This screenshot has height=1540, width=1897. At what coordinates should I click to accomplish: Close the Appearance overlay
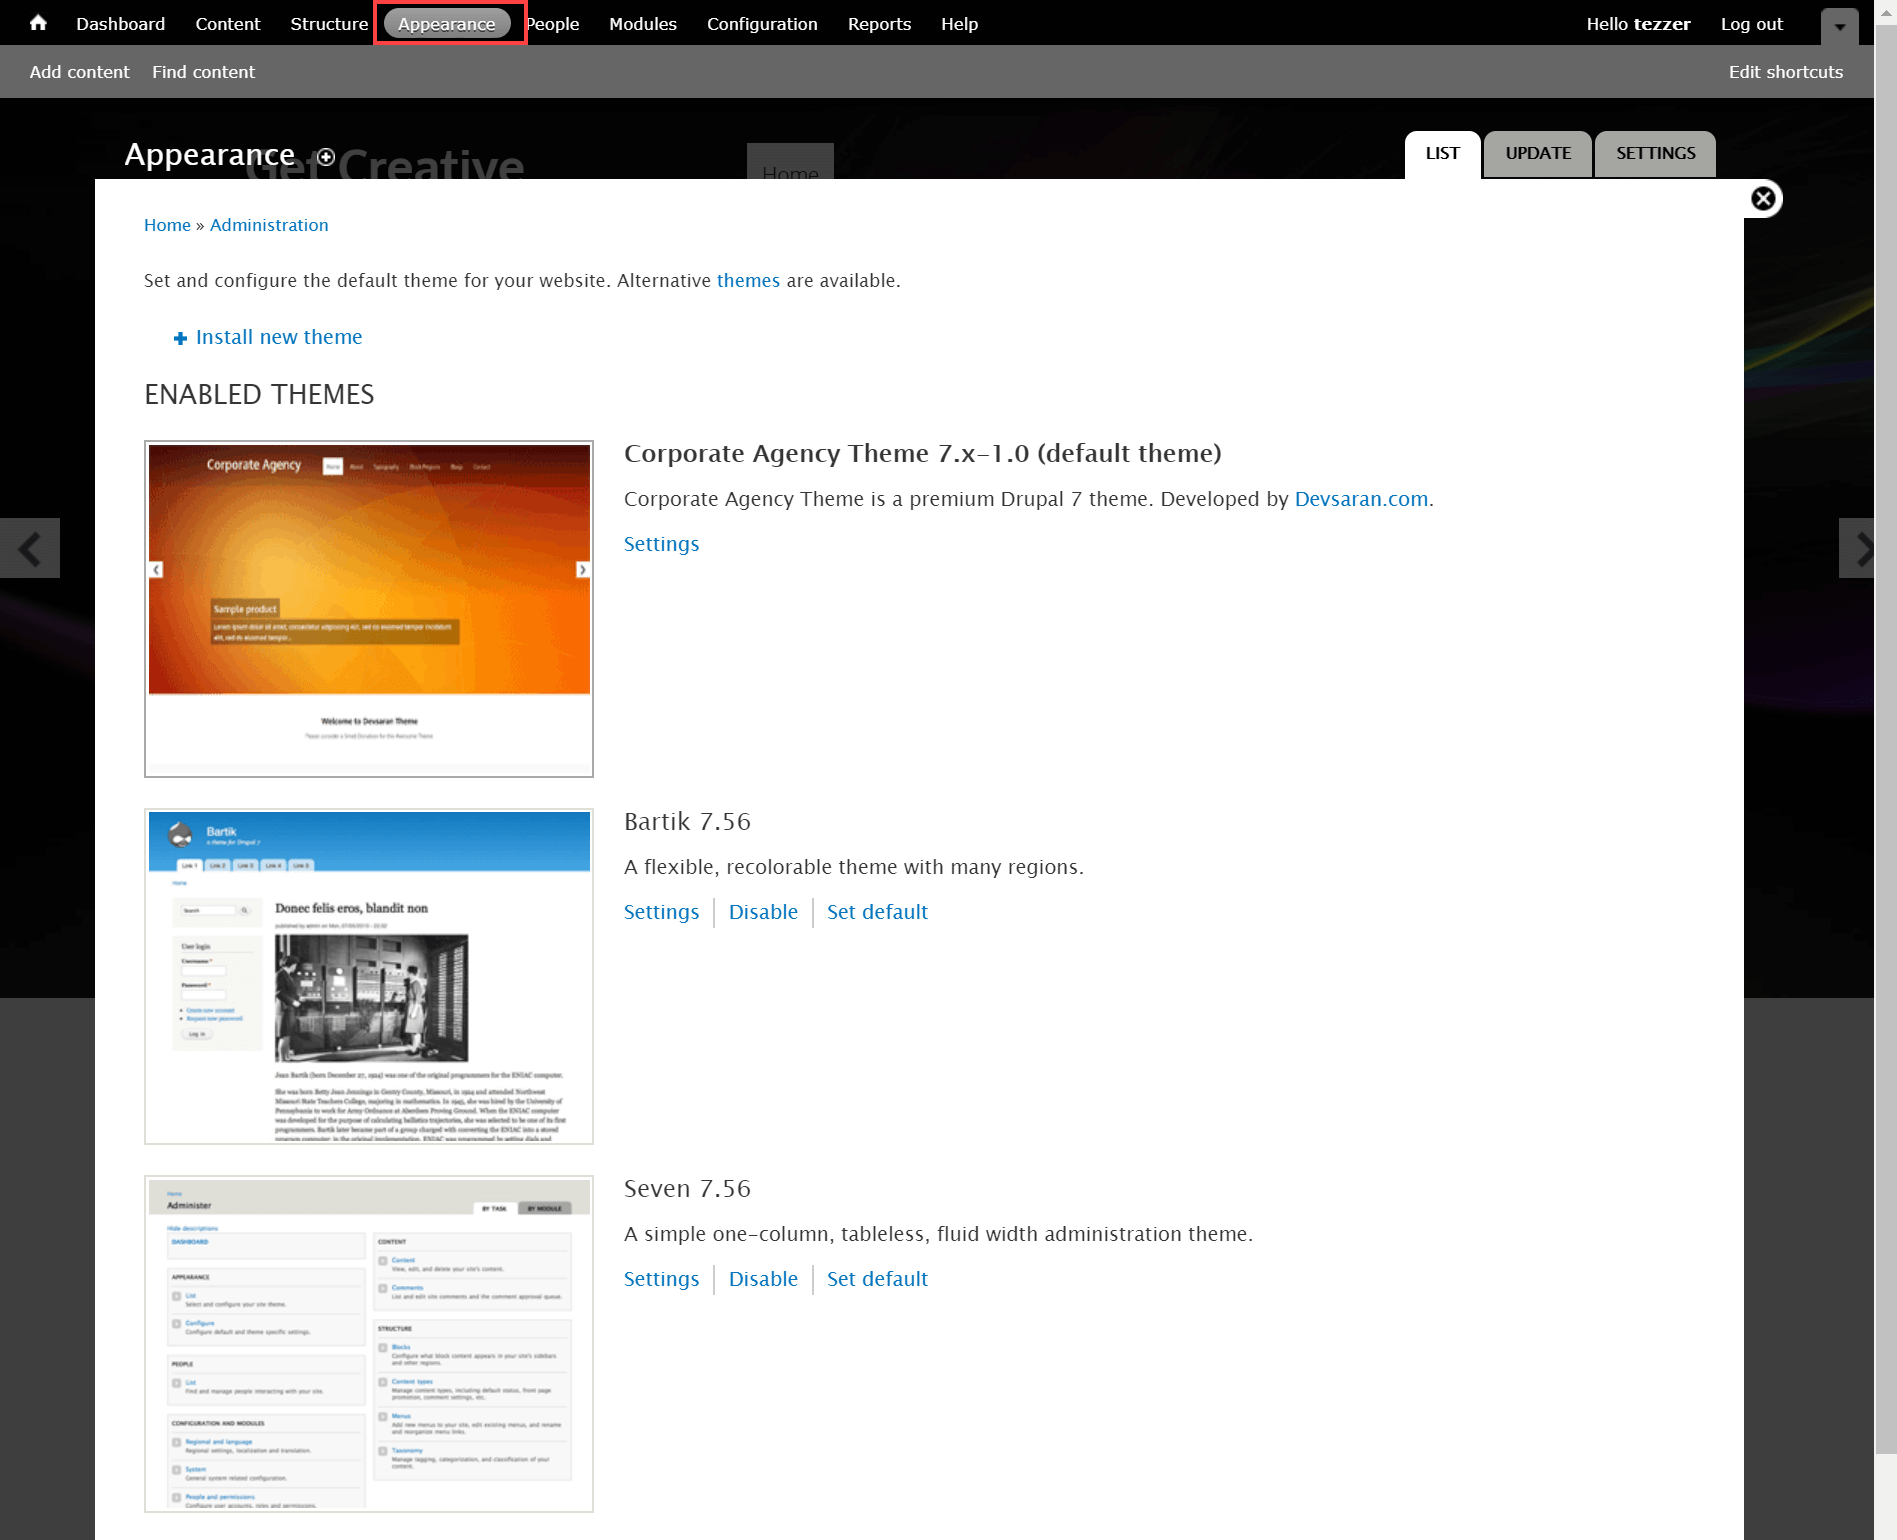(x=1763, y=199)
